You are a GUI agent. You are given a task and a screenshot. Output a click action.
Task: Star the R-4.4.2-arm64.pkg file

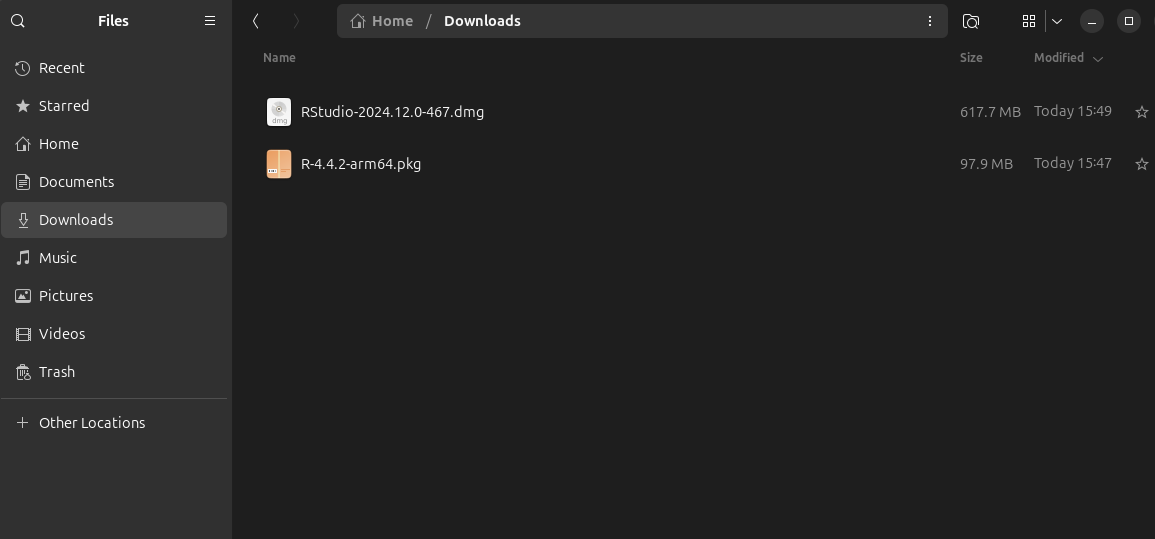point(1141,164)
